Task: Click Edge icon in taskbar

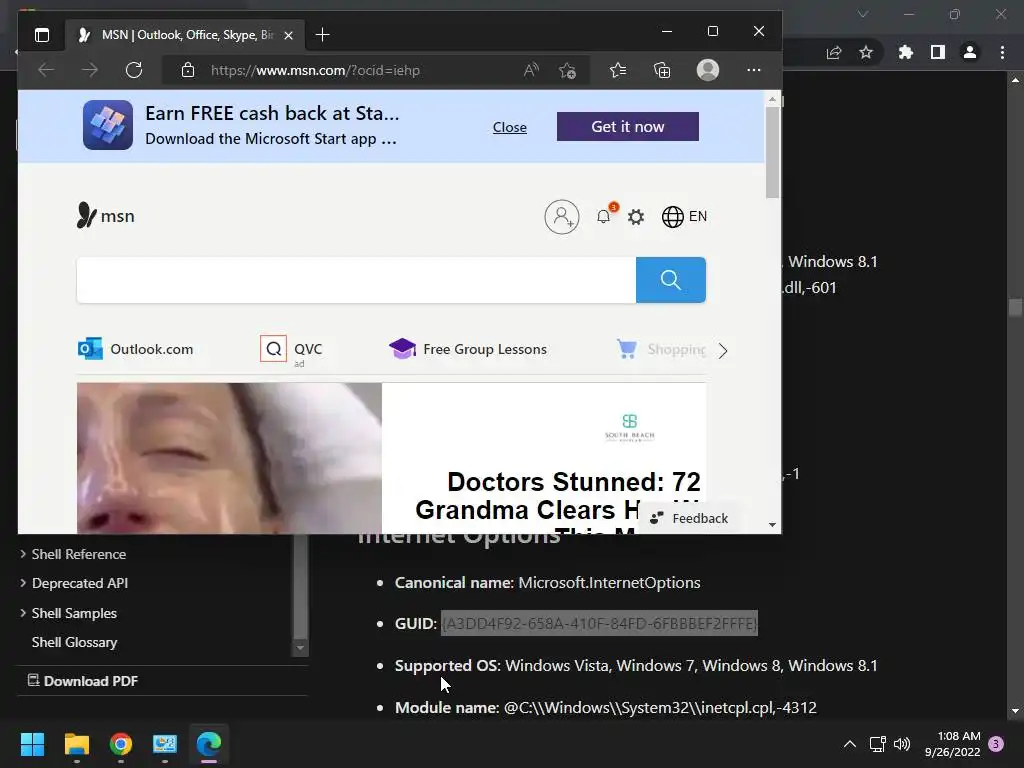Action: click(x=209, y=744)
